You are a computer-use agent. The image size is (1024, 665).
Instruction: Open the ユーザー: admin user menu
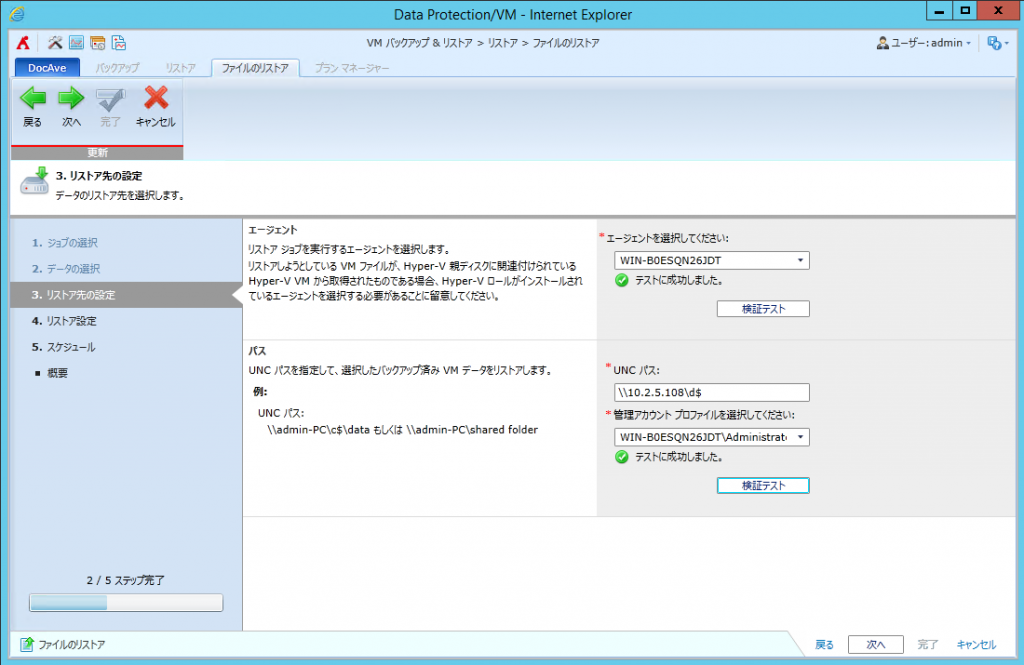[x=923, y=43]
